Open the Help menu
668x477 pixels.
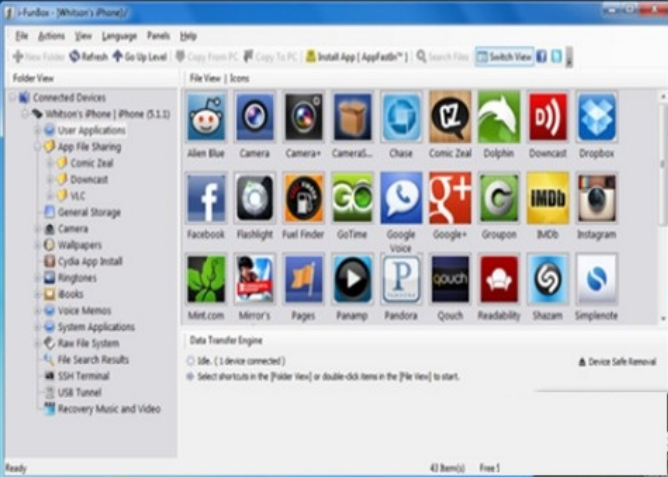pos(188,36)
